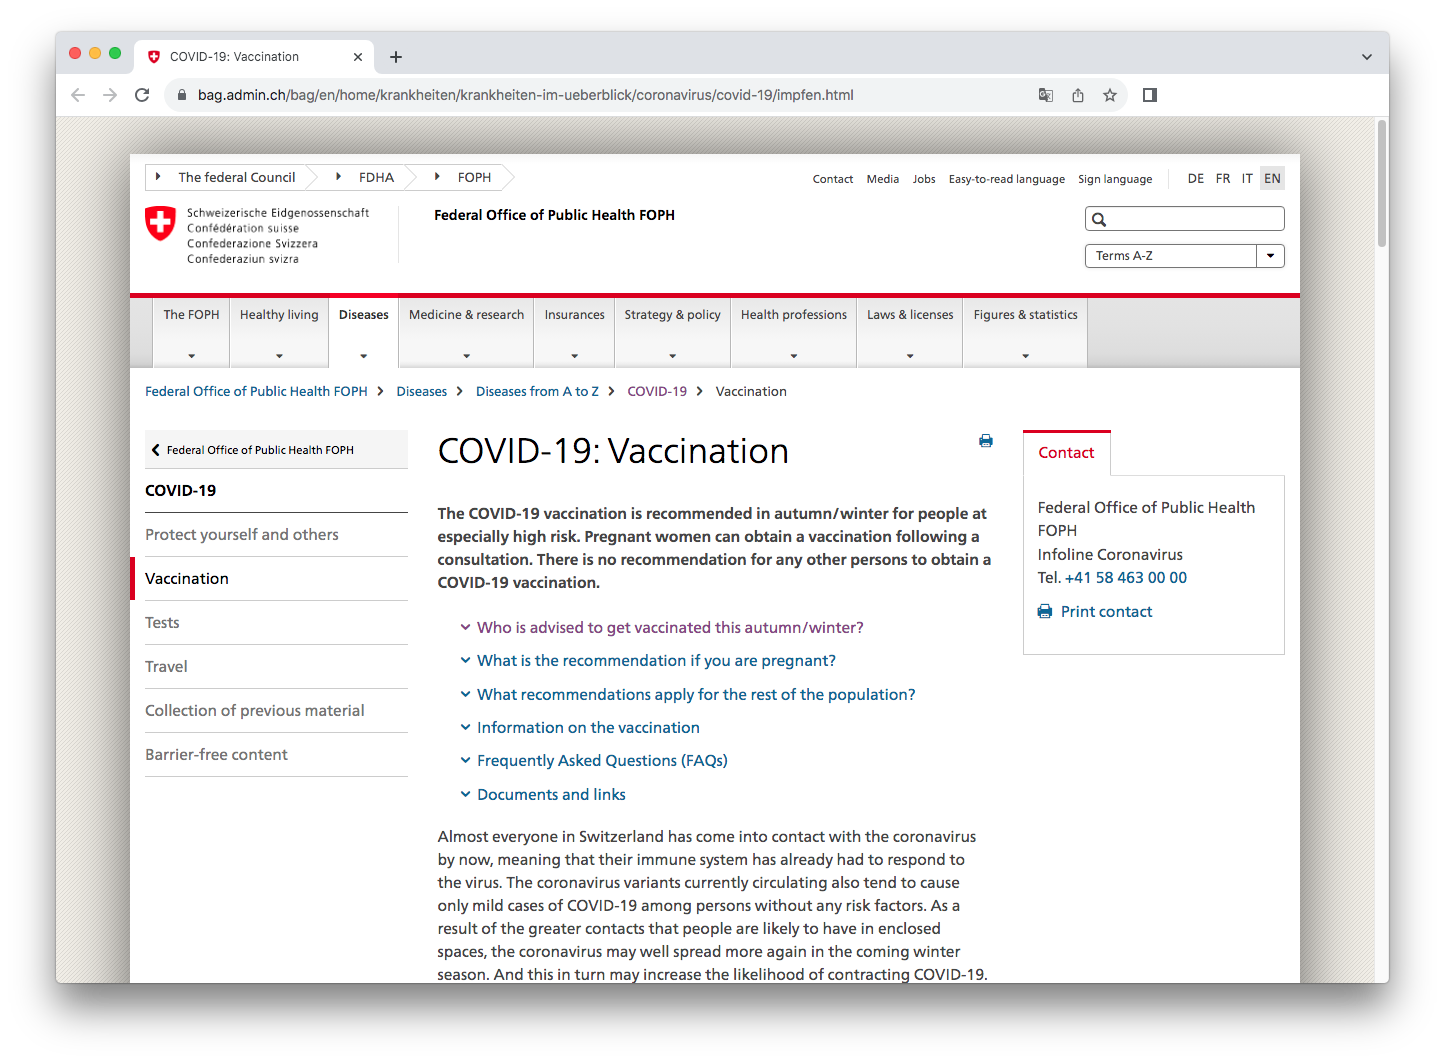
Task: Open Health professions menu
Action: pyautogui.click(x=794, y=332)
